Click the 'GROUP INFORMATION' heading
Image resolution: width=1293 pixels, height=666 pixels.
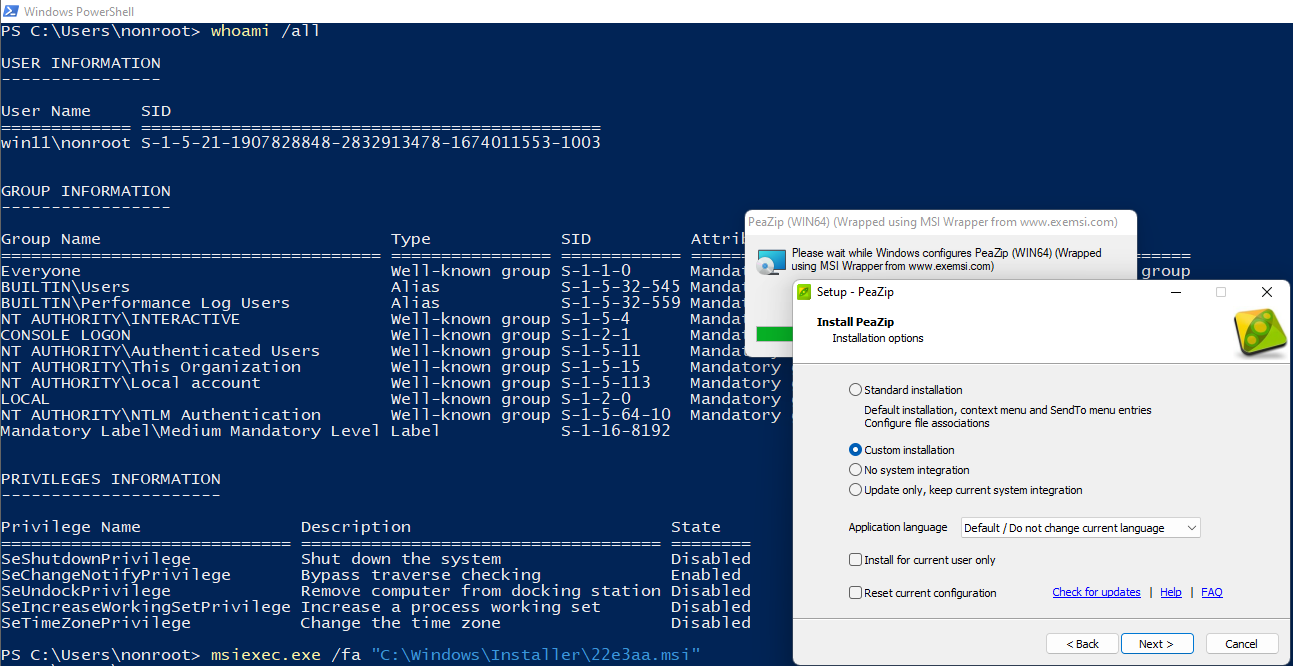[86, 191]
